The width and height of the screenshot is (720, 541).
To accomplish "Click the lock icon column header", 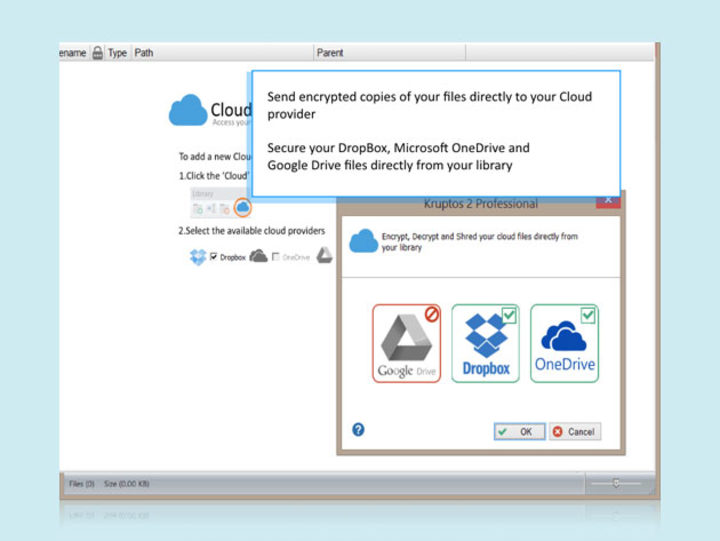I will tap(97, 53).
